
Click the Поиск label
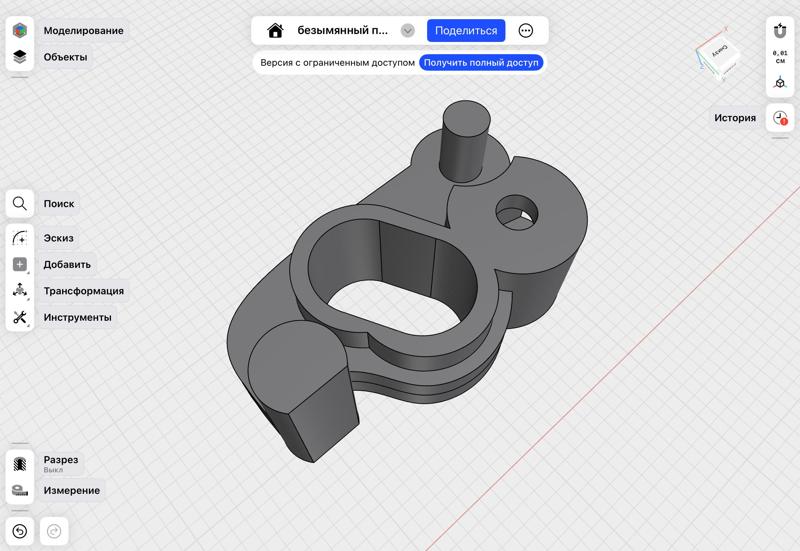tap(59, 203)
